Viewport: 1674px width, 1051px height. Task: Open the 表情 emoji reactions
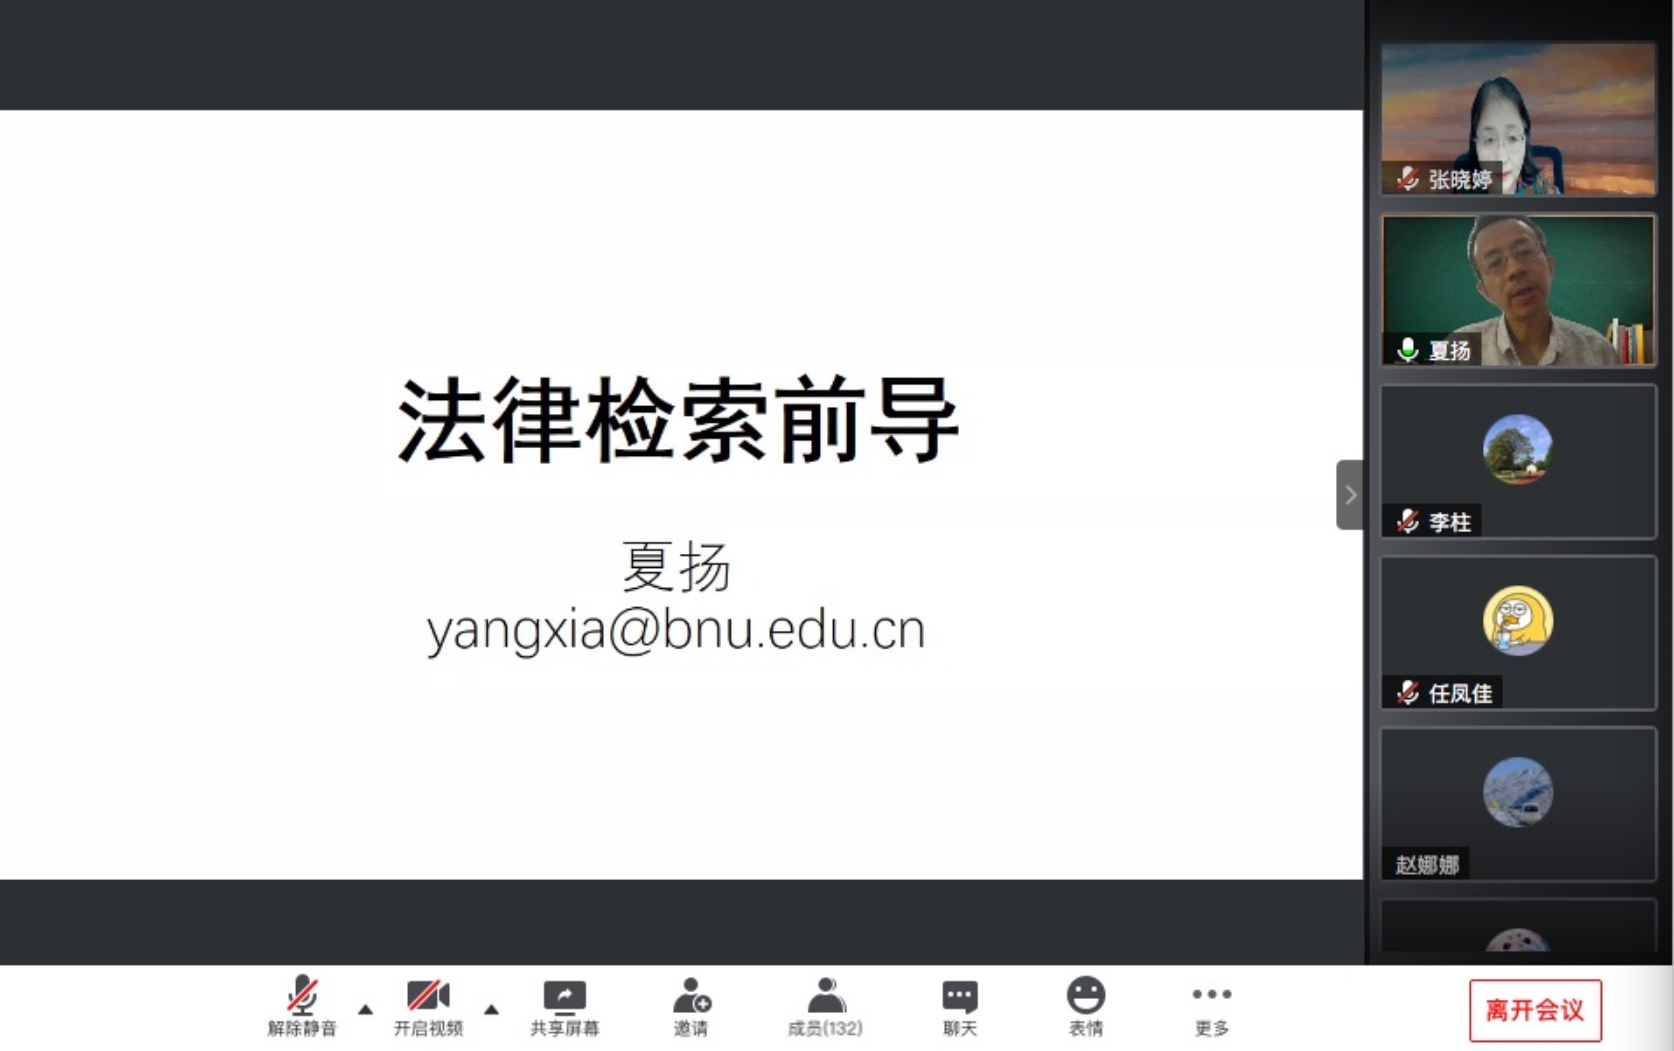[1085, 1006]
